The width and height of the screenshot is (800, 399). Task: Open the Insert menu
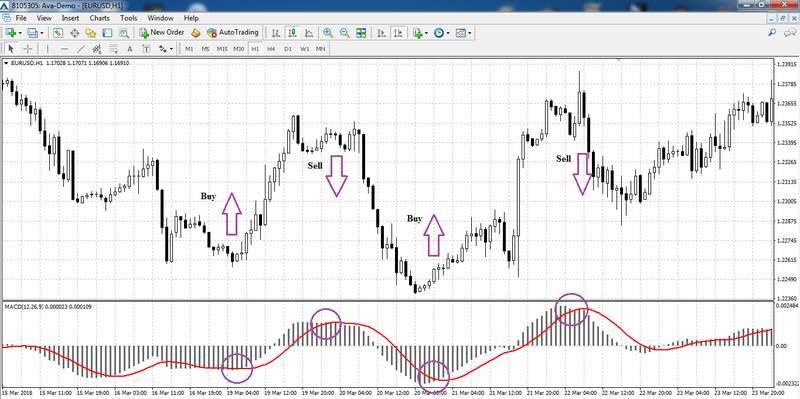70,18
